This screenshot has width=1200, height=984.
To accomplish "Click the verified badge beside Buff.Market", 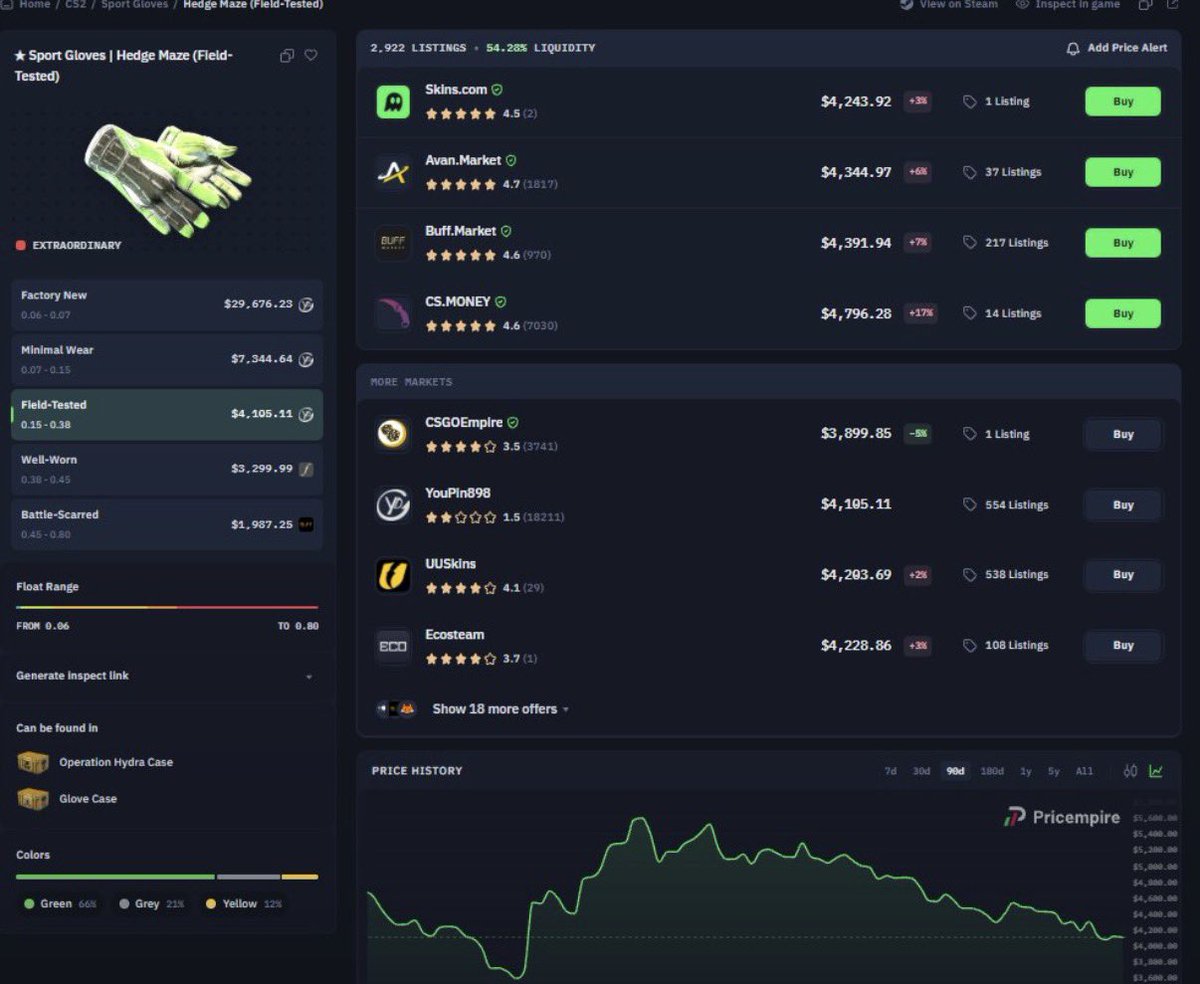I will (x=506, y=231).
